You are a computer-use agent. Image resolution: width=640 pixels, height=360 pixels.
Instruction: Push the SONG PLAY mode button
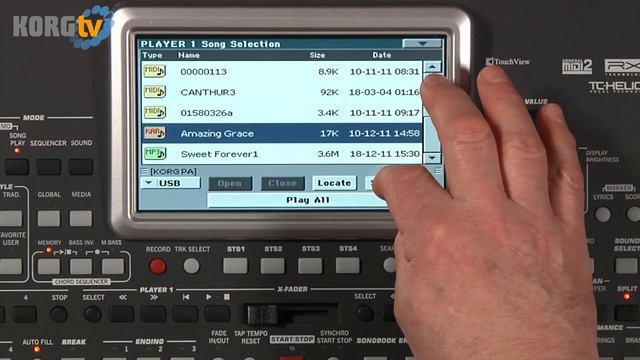[x=17, y=167]
